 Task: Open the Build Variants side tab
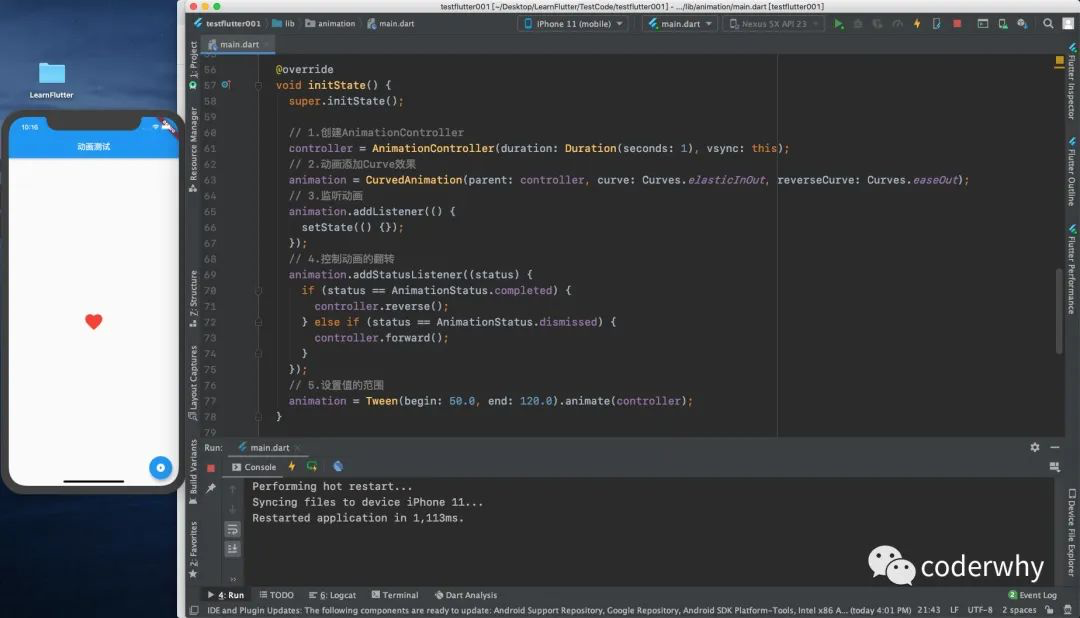pyautogui.click(x=194, y=472)
